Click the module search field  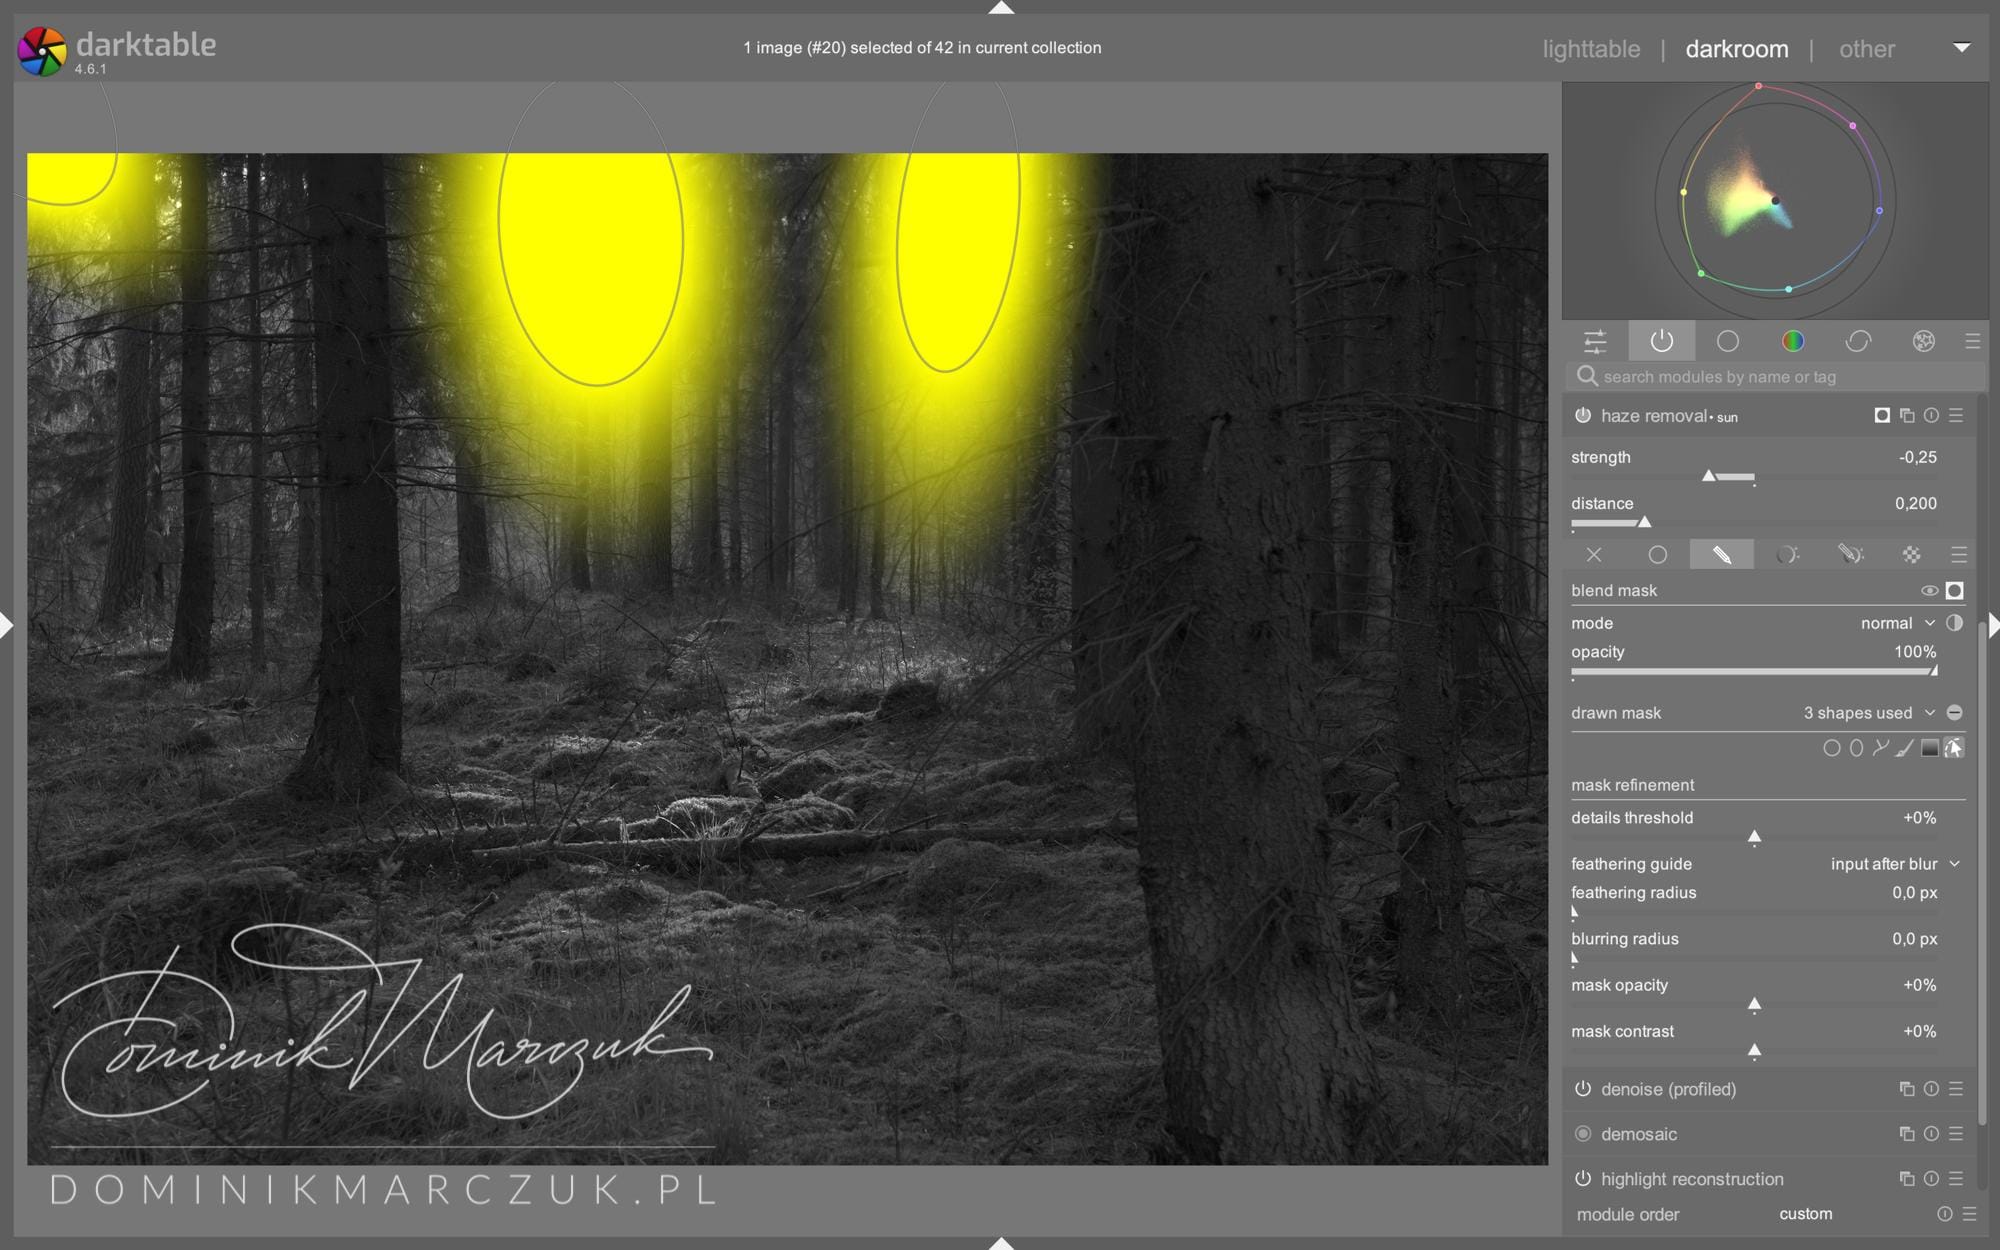pyautogui.click(x=1775, y=377)
